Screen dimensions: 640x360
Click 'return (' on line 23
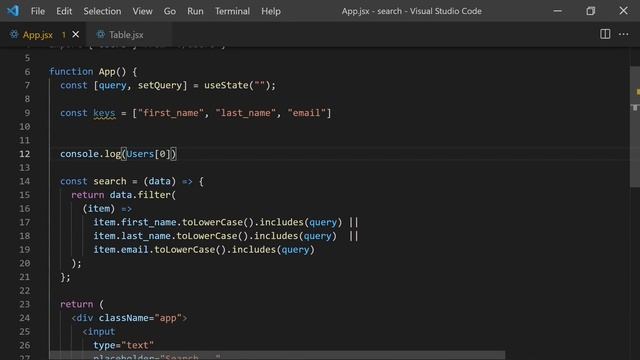(x=82, y=304)
